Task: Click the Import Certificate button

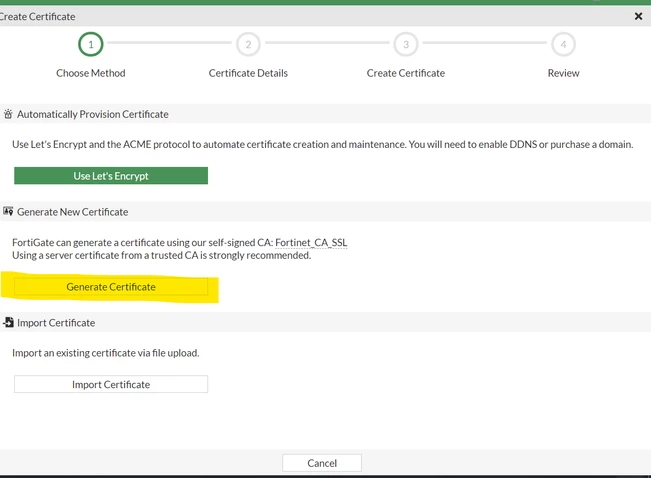Action: pos(111,384)
